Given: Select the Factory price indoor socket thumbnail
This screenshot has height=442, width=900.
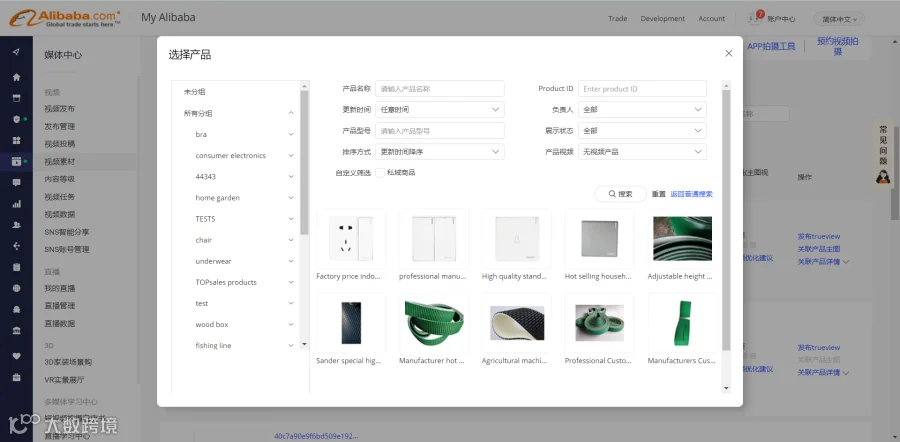Looking at the screenshot, I should [351, 238].
